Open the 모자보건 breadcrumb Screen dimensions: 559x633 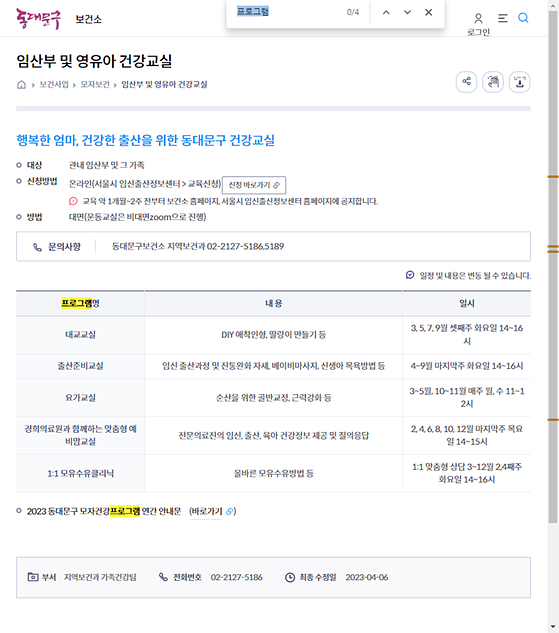click(x=95, y=84)
